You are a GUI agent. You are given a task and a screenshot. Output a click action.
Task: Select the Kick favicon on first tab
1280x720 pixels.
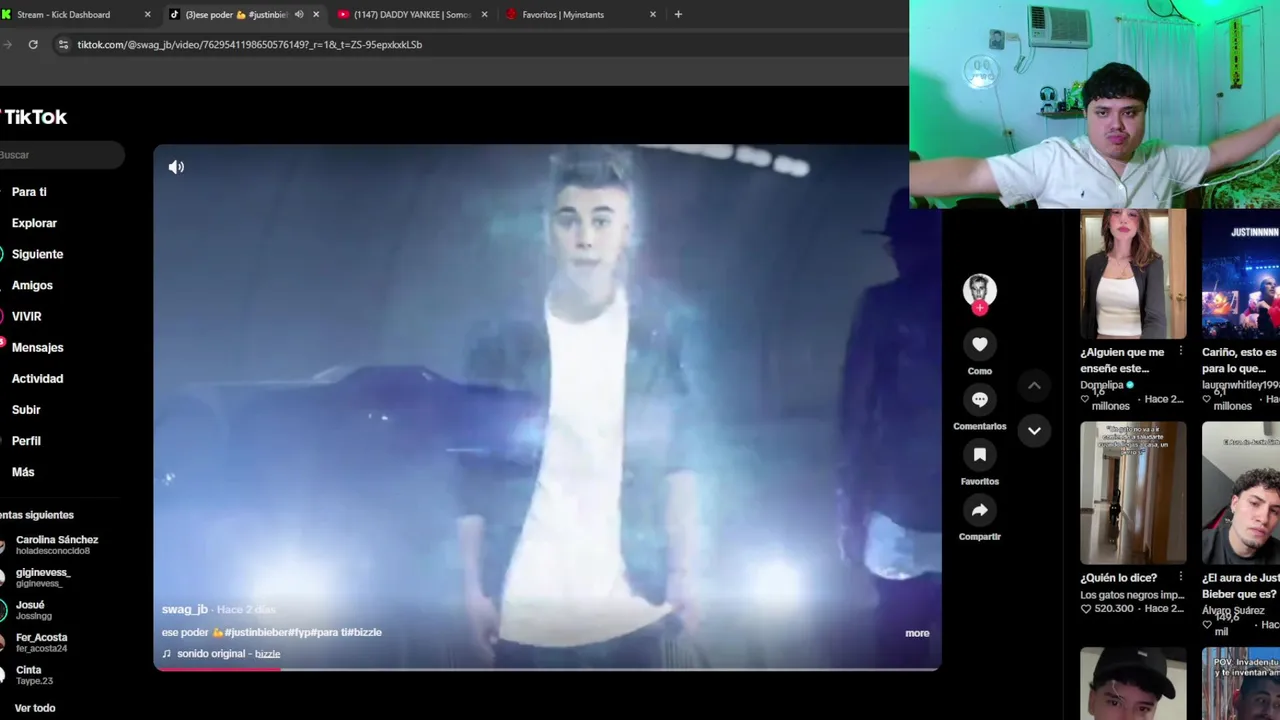[5, 15]
